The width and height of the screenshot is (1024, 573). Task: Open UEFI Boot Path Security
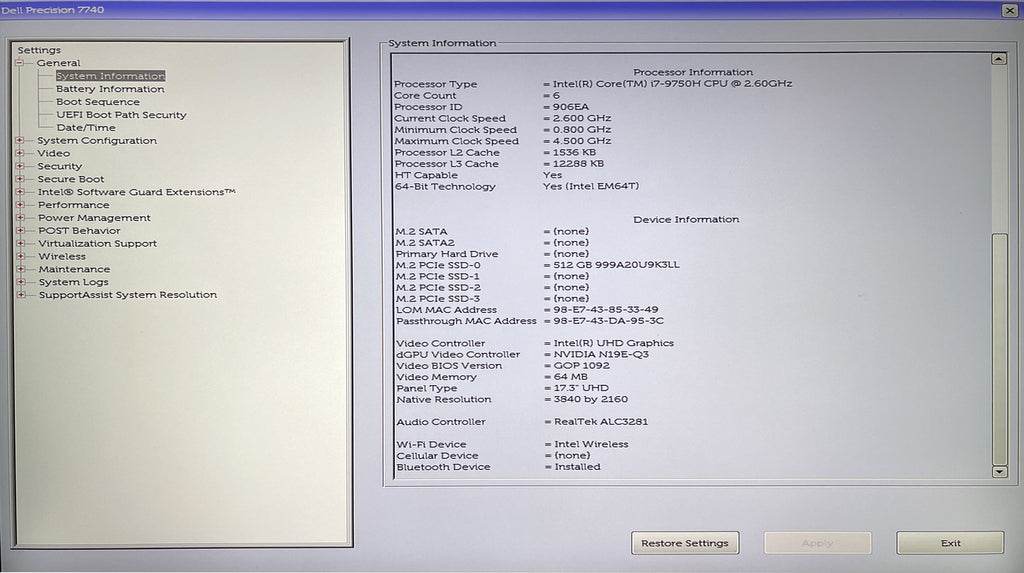[x=121, y=114]
